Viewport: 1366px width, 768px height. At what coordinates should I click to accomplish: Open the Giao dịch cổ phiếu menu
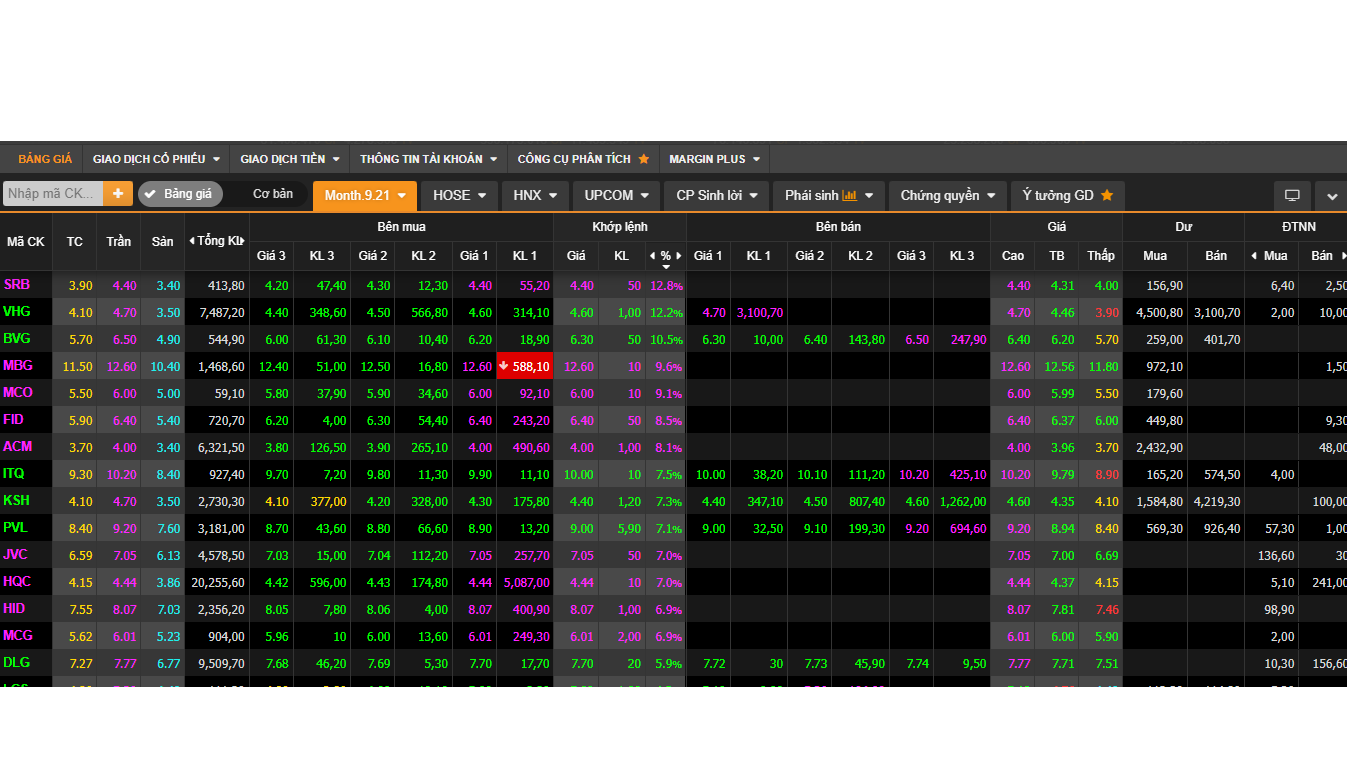pyautogui.click(x=156, y=159)
